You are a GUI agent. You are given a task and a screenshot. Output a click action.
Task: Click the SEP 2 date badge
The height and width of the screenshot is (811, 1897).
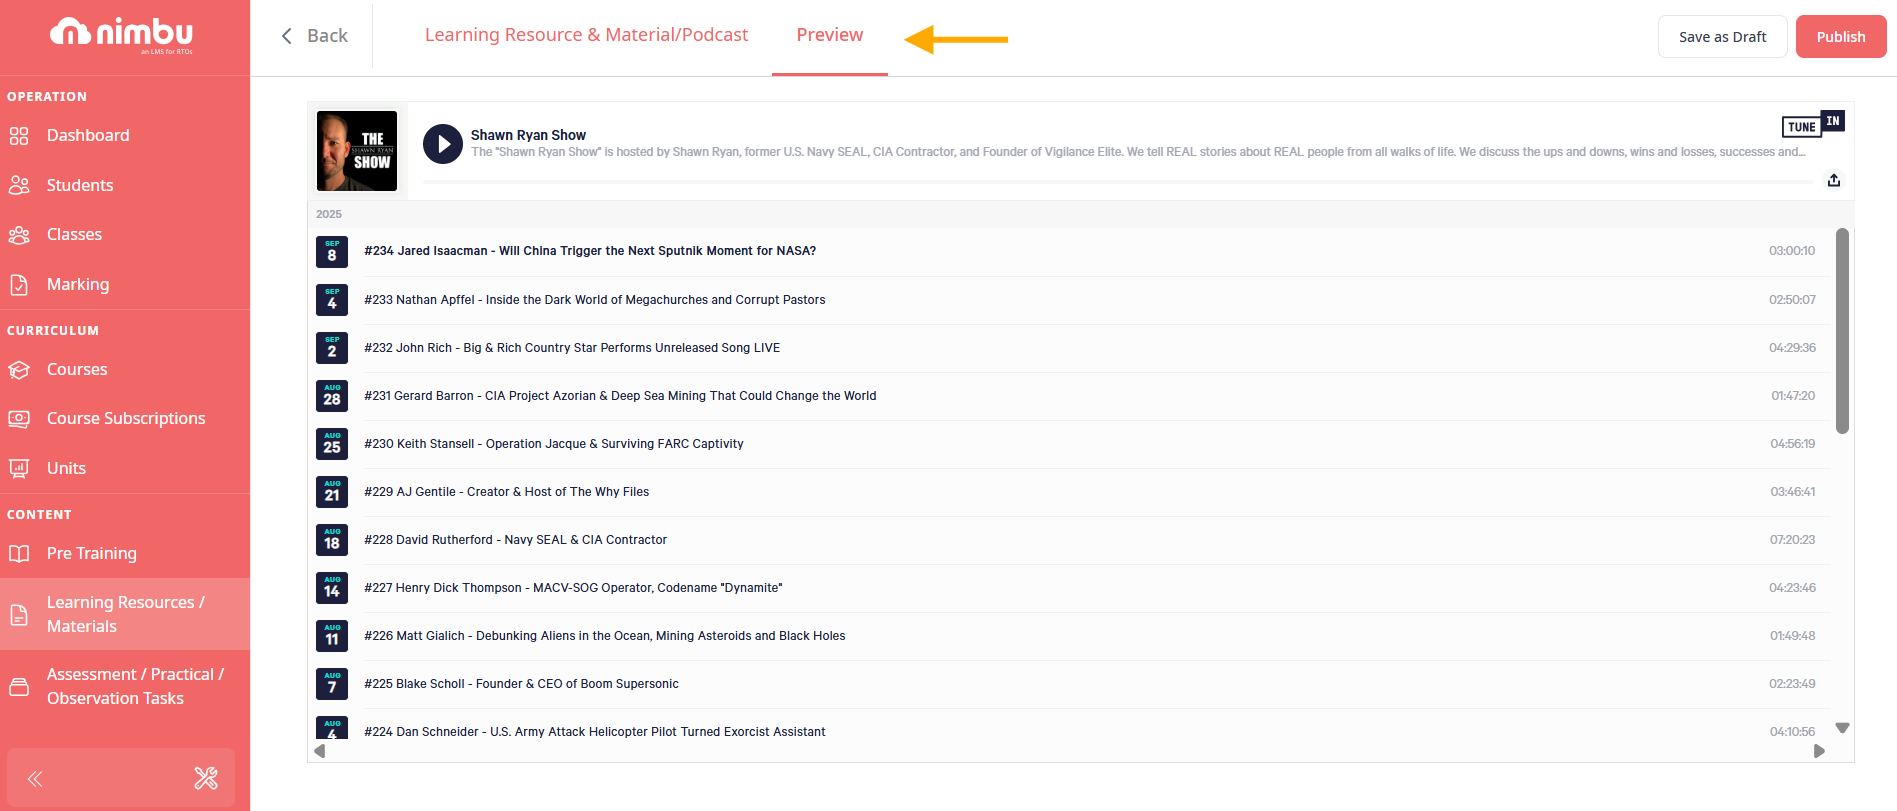[332, 348]
